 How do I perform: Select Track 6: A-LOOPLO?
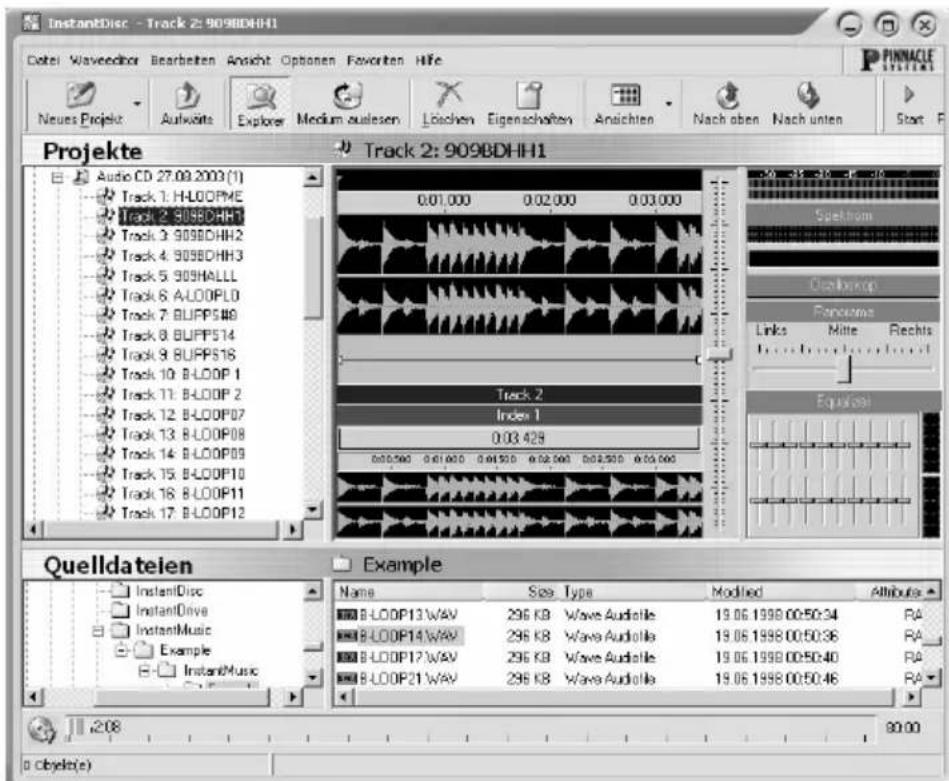tap(180, 295)
